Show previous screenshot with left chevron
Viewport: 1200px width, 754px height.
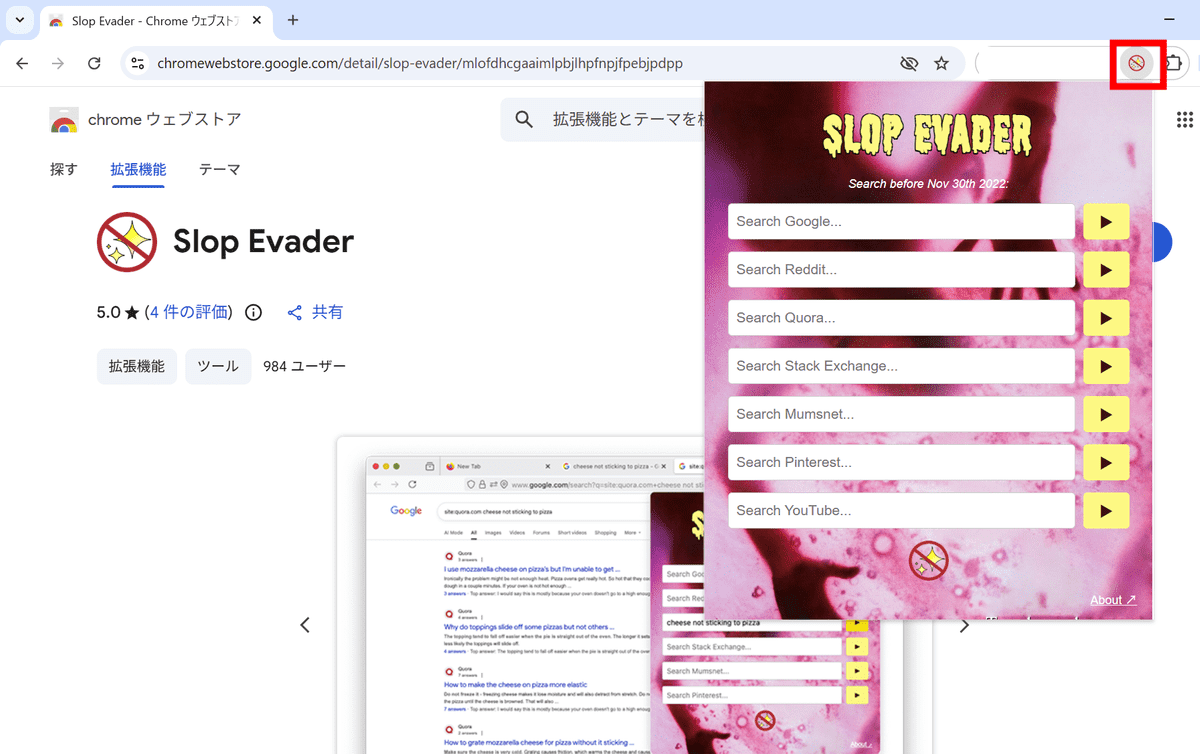click(305, 625)
